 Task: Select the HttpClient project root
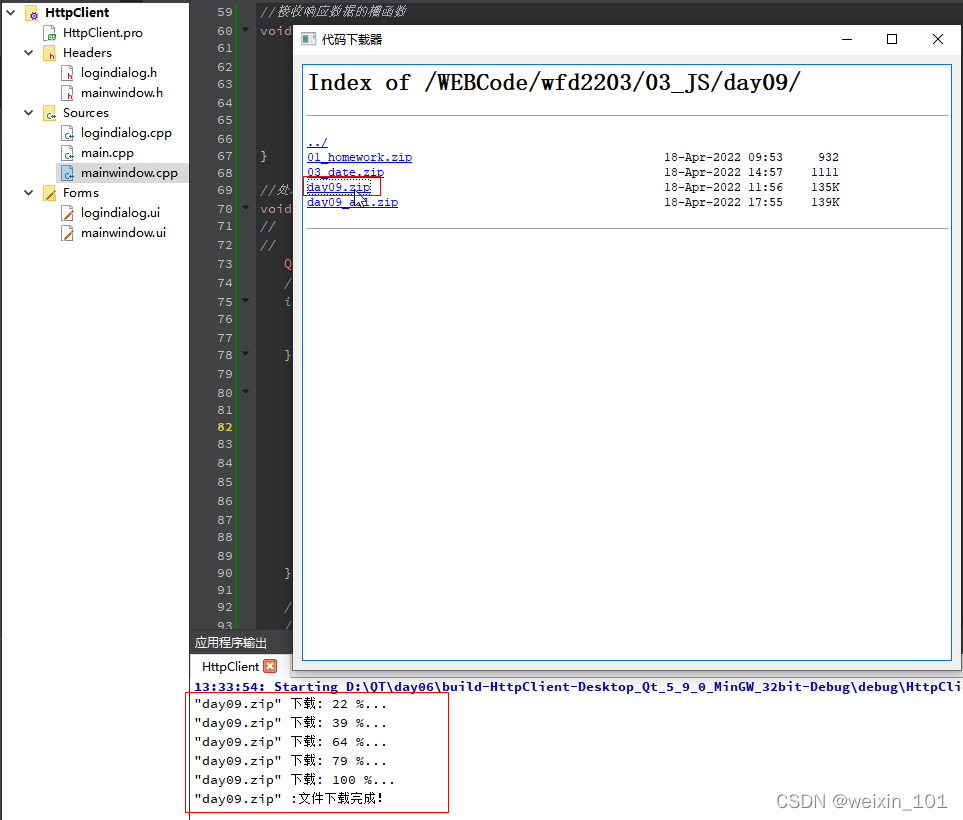coord(77,12)
